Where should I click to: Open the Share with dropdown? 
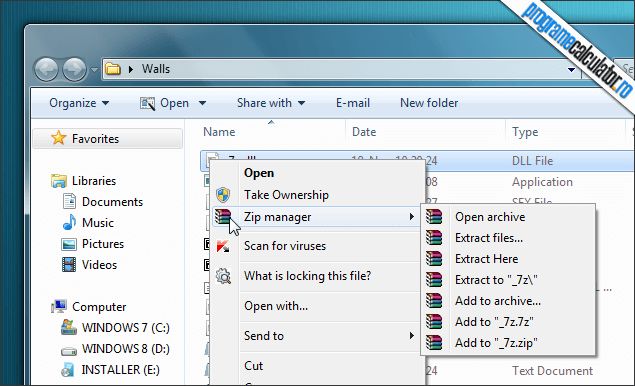[271, 103]
